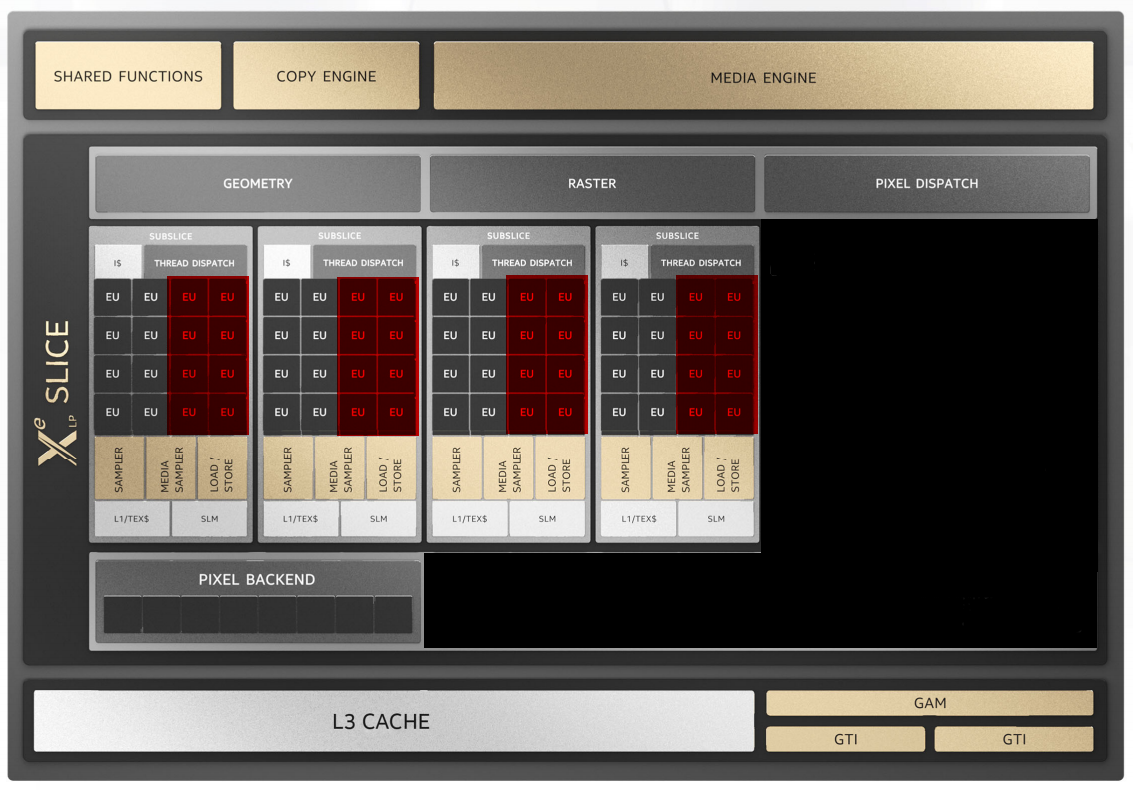Click the fourth subslice's SUBSLICE heading
Image resolution: width=1133 pixels, height=790 pixels.
point(677,236)
